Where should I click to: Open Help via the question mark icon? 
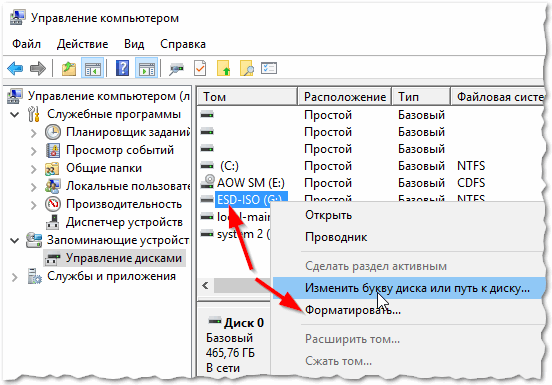pyautogui.click(x=122, y=68)
